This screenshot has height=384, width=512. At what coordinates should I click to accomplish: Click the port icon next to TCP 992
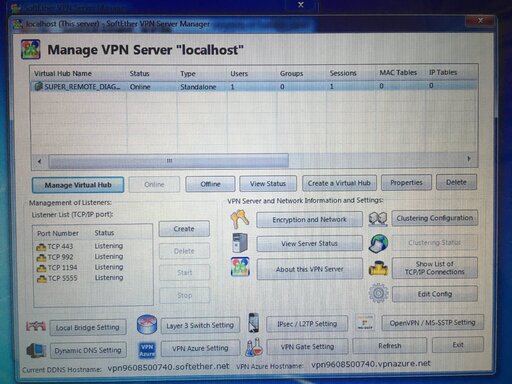41,258
